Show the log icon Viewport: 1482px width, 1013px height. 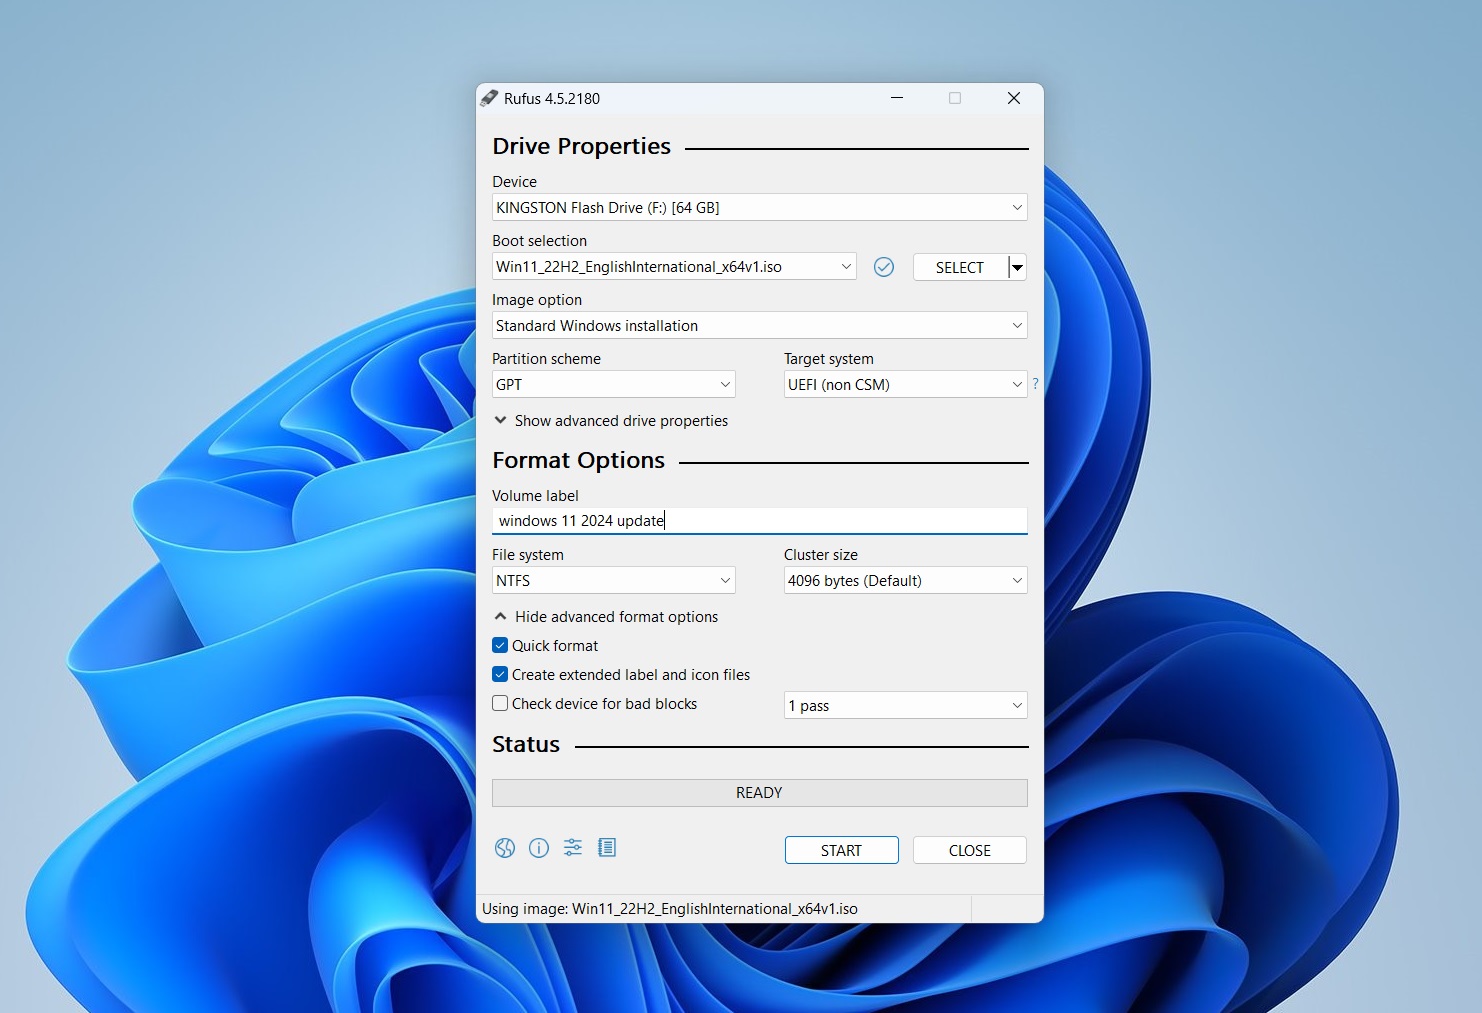[607, 848]
